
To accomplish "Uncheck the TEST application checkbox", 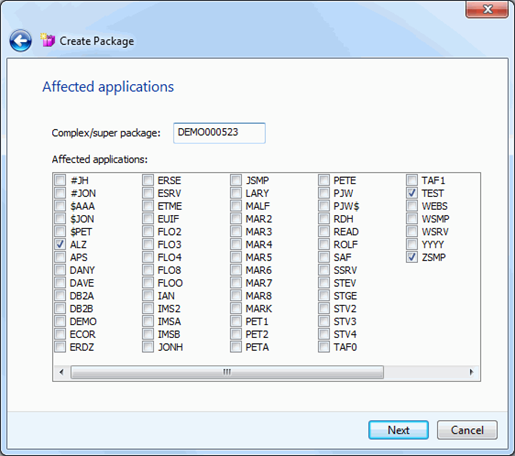I will pos(412,193).
